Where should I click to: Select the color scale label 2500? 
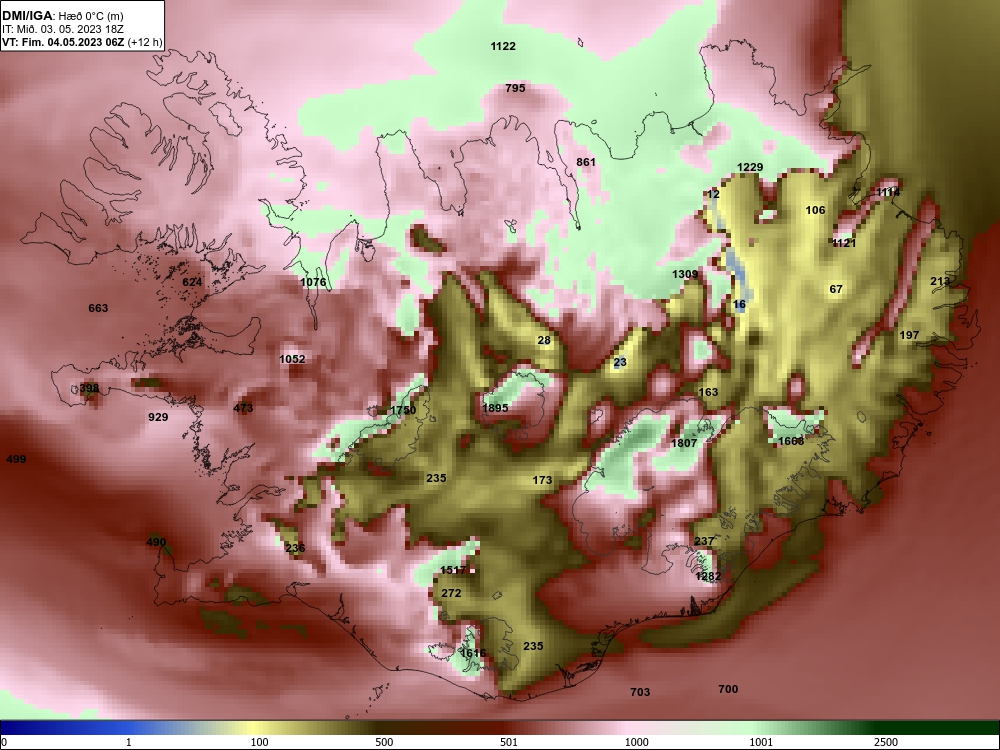tap(886, 742)
